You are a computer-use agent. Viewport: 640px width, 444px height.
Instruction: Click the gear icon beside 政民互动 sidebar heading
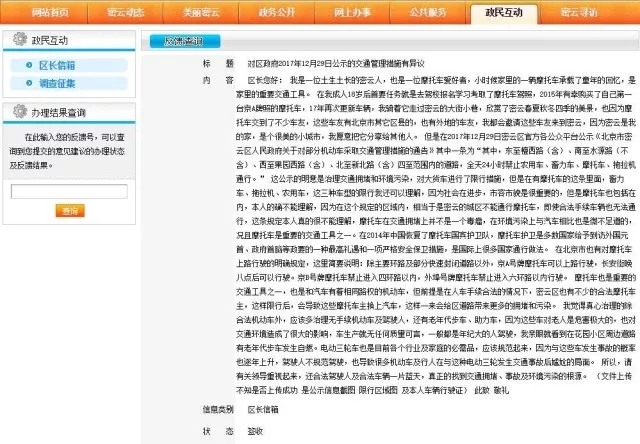pyautogui.click(x=20, y=39)
